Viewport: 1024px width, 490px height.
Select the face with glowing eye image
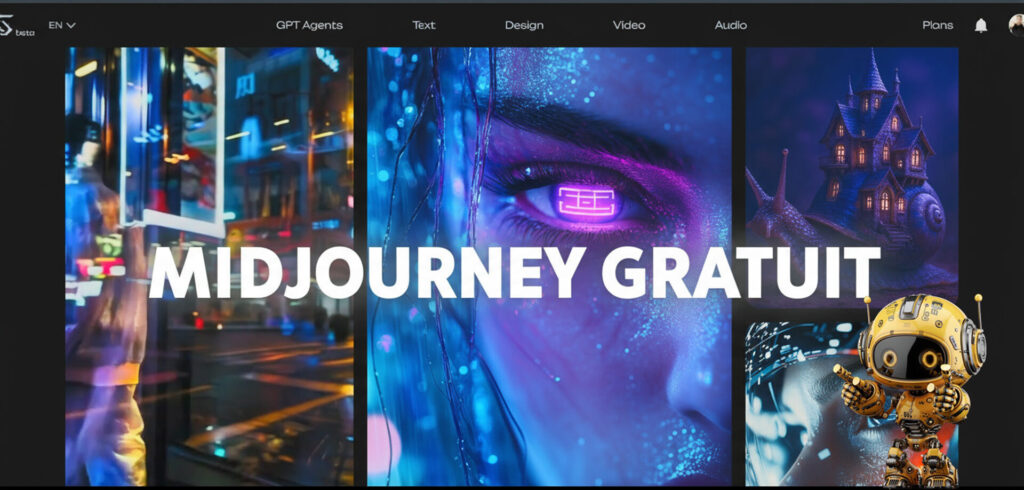click(548, 380)
